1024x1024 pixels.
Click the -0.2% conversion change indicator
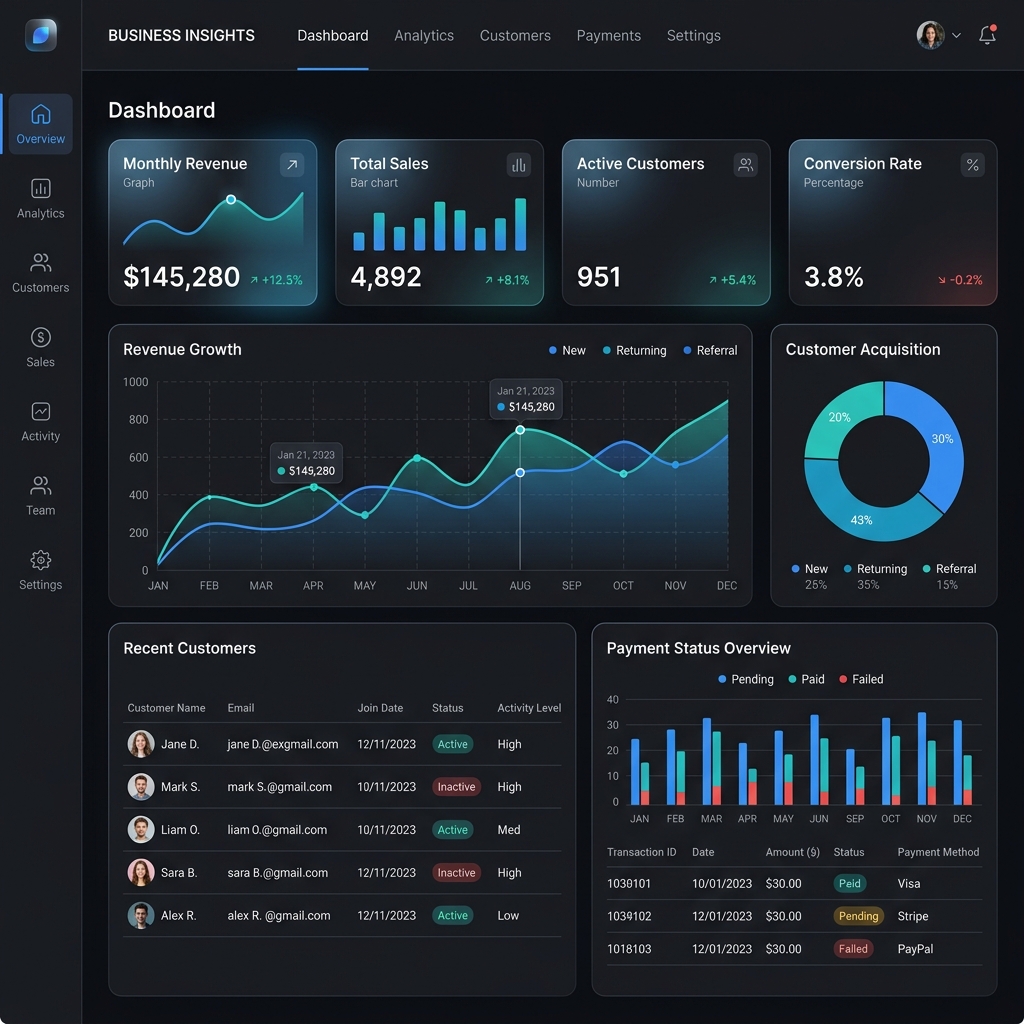960,280
